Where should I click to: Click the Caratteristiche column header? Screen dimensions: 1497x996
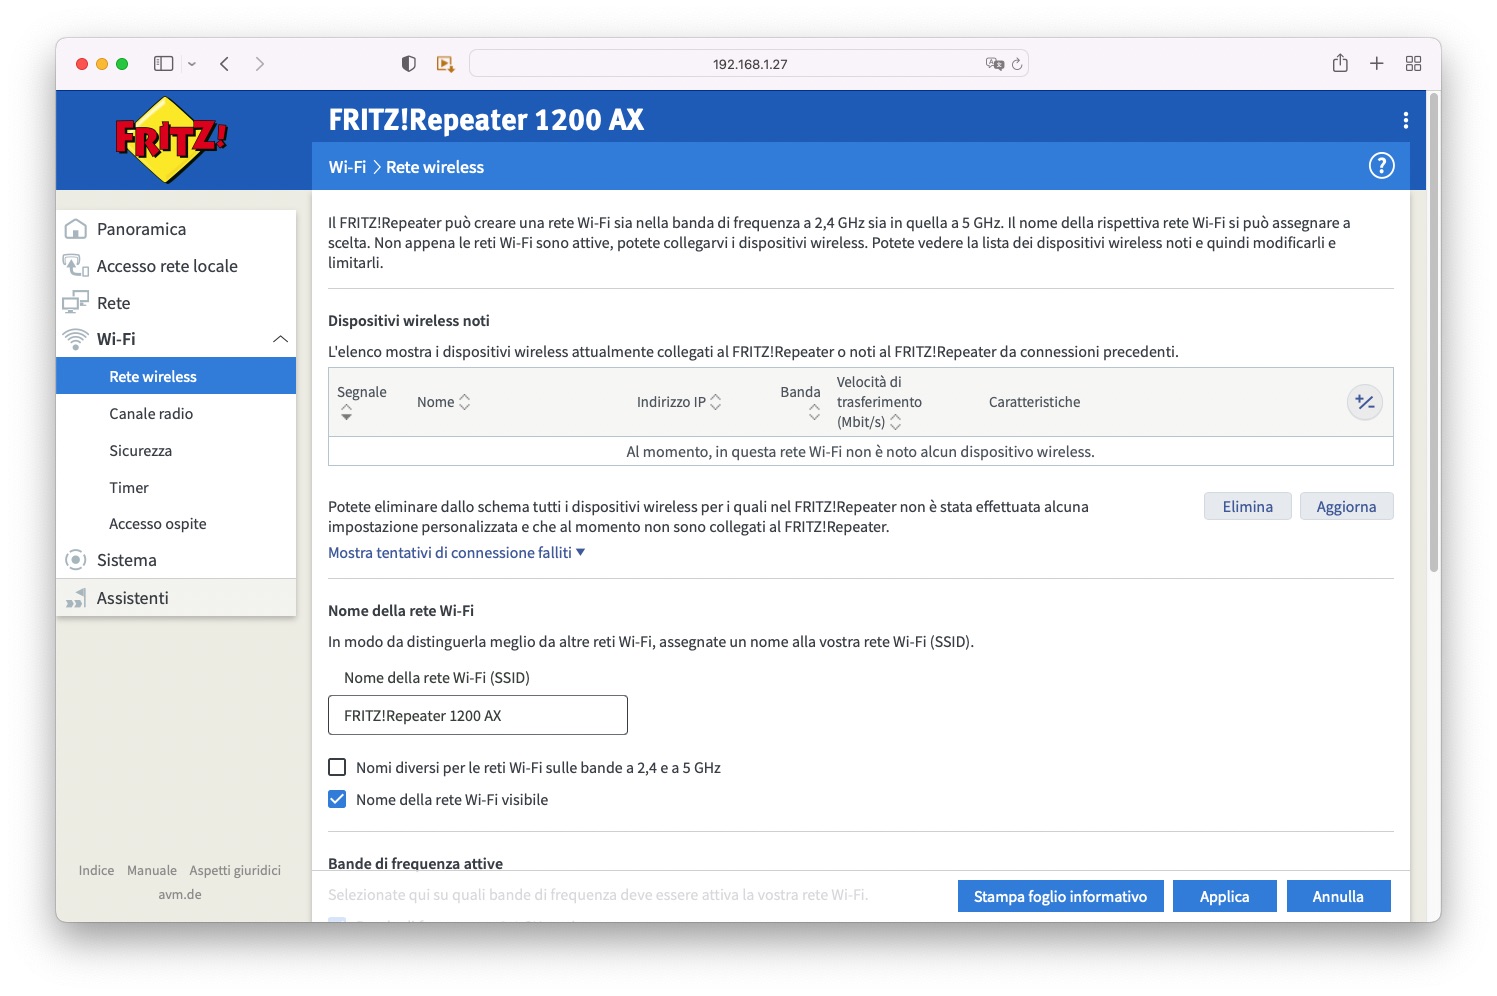point(1034,402)
